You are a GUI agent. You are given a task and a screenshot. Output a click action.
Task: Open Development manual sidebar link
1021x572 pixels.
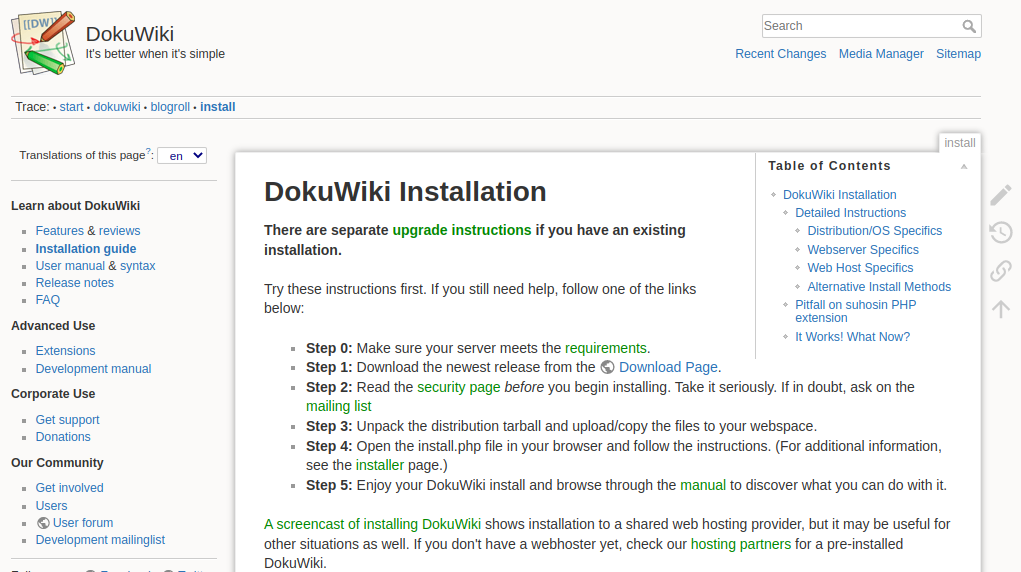[x=94, y=369]
